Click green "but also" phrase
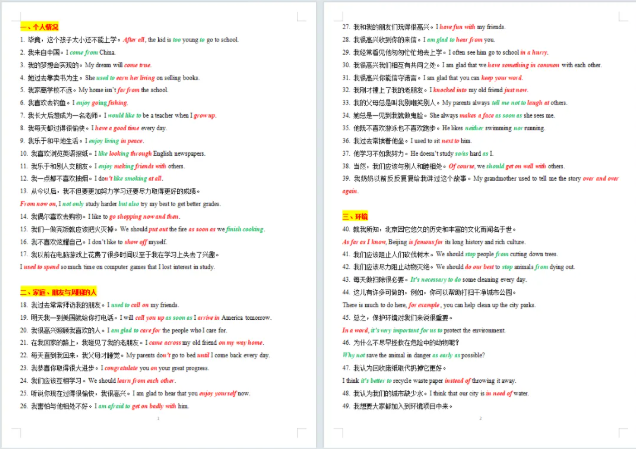This screenshot has width=636, height=449. pyautogui.click(x=129, y=204)
